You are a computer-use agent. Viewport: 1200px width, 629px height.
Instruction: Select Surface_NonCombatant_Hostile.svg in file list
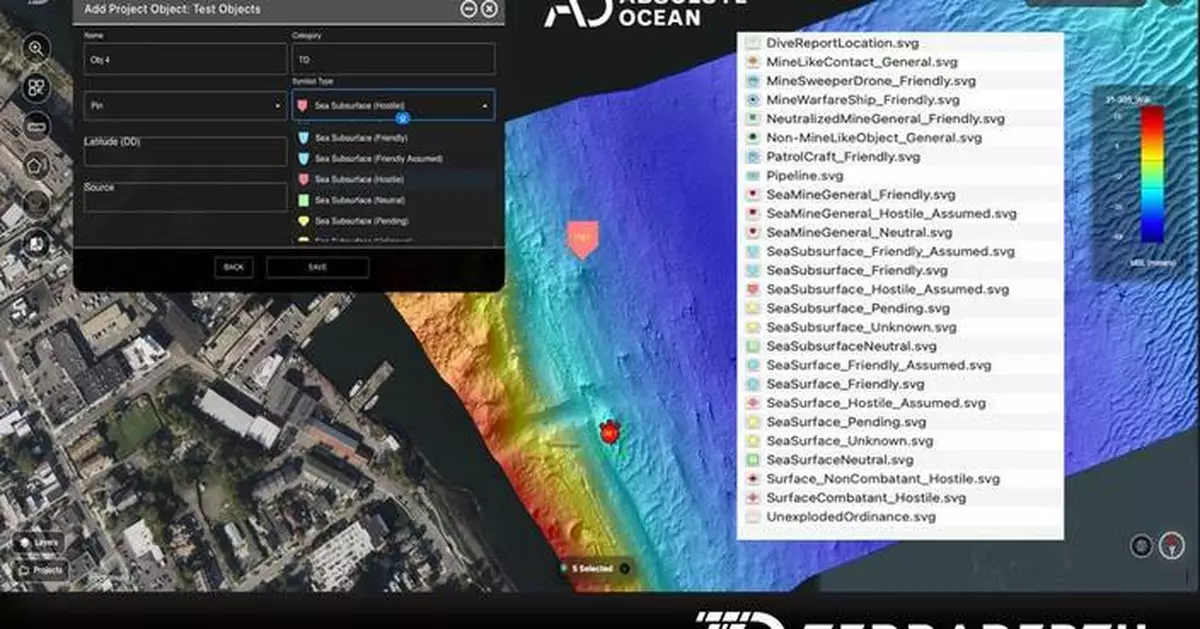tap(883, 479)
